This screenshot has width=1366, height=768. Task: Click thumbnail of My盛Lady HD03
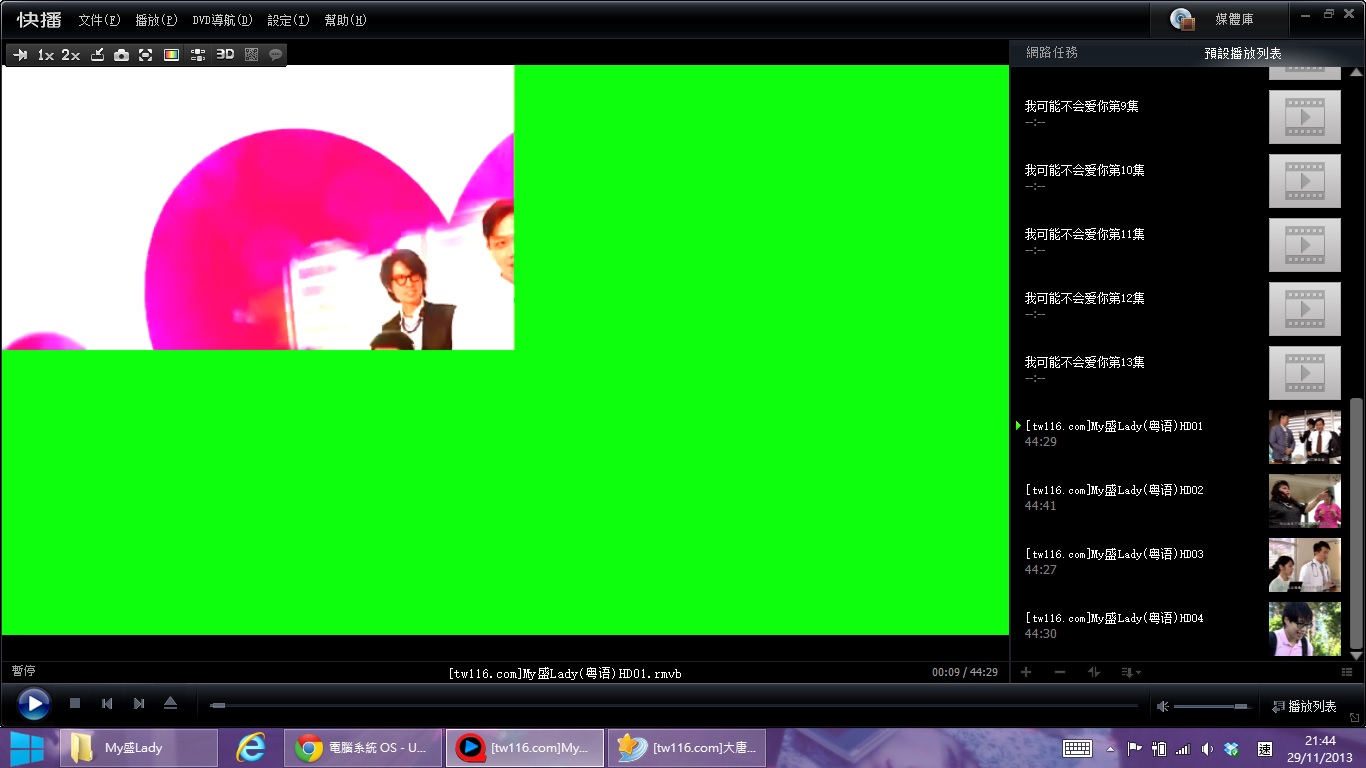click(x=1305, y=565)
